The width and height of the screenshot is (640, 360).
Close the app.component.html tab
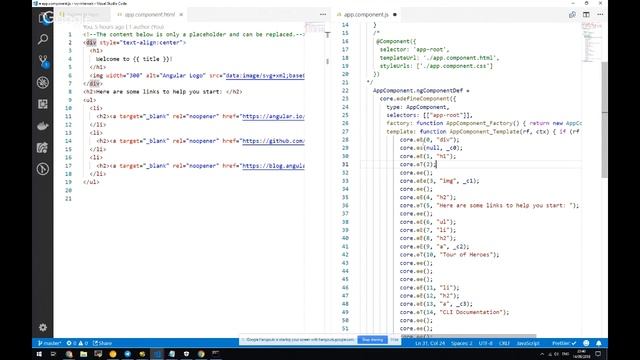click(181, 15)
